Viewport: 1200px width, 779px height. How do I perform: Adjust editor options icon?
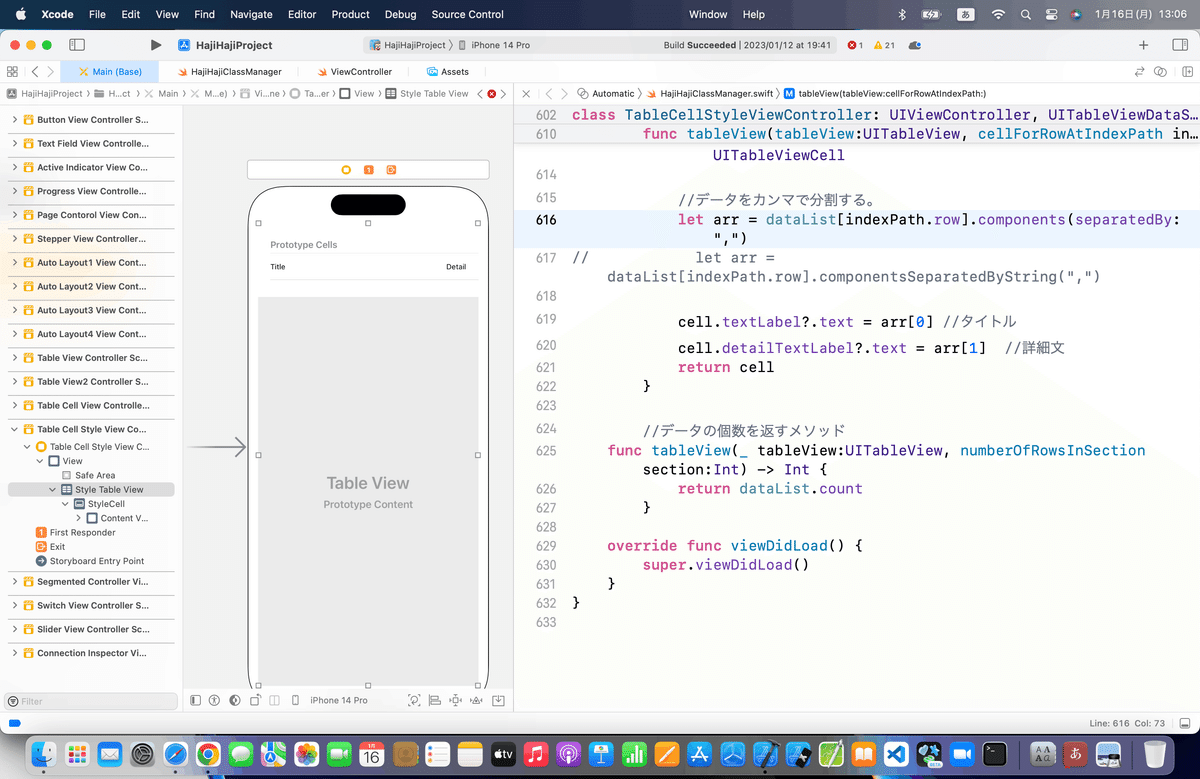(x=1160, y=72)
